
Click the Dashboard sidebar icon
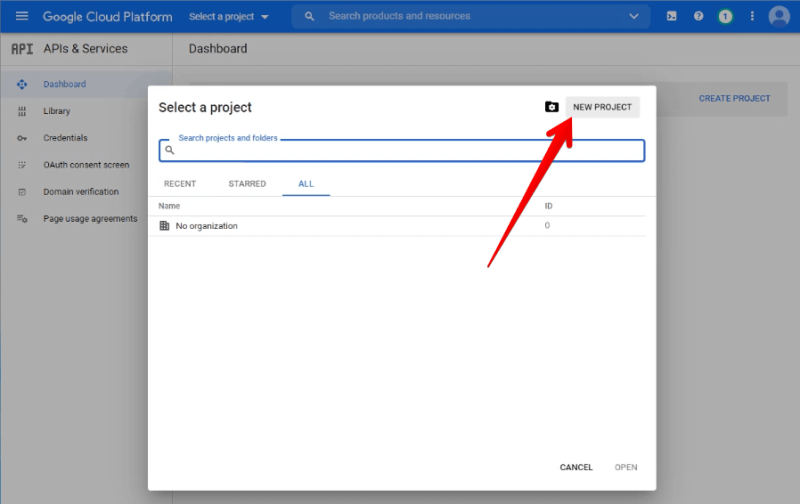22,84
